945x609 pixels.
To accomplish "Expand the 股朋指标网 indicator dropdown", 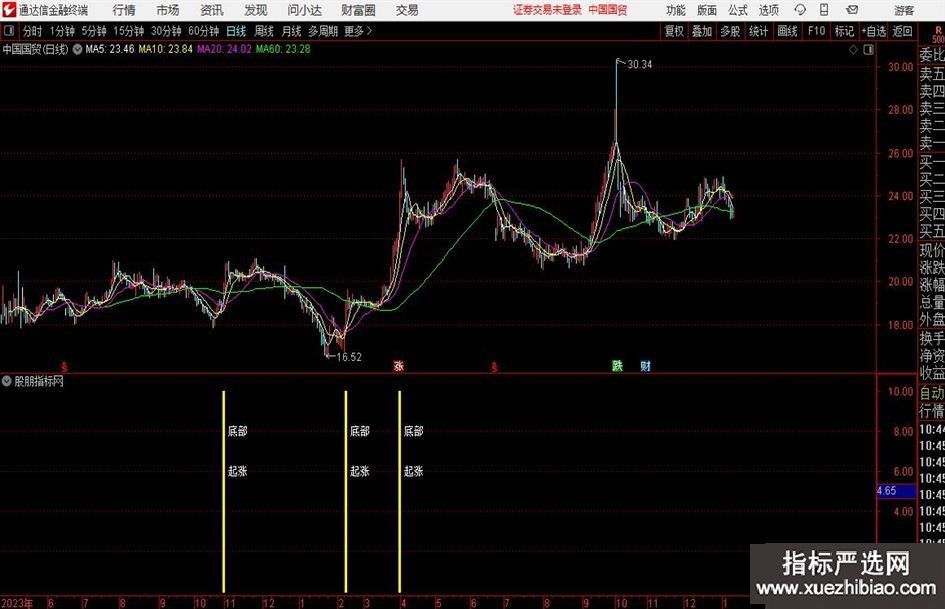I will point(7,381).
